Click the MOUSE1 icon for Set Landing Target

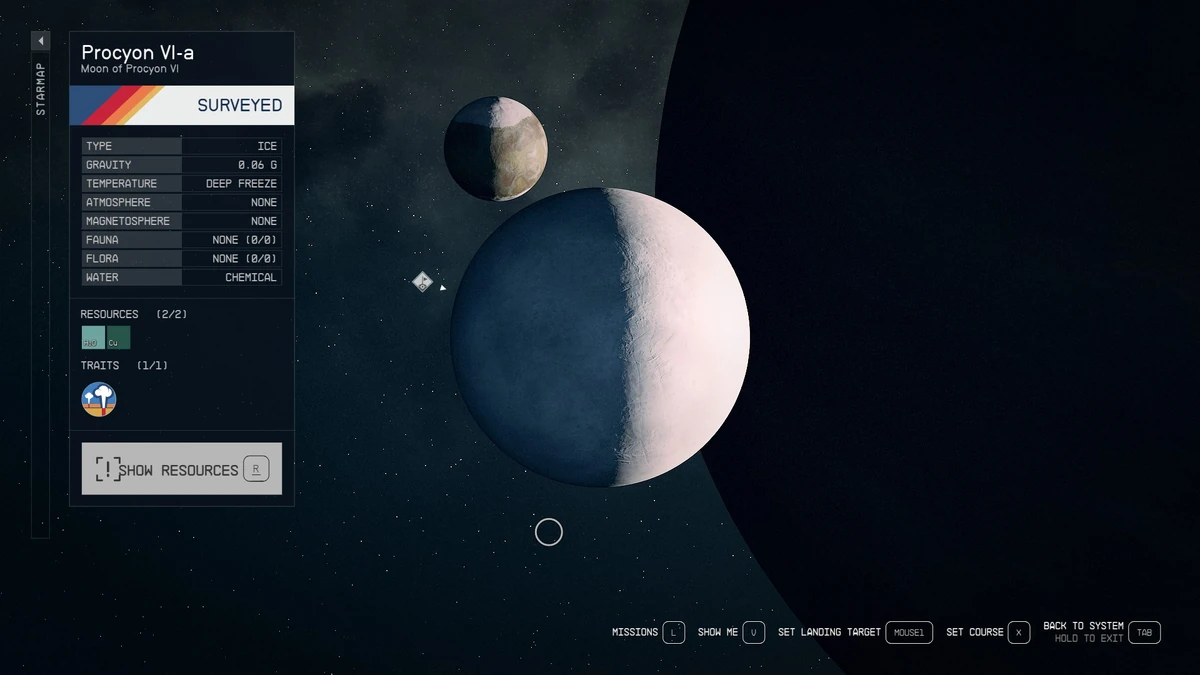point(909,632)
